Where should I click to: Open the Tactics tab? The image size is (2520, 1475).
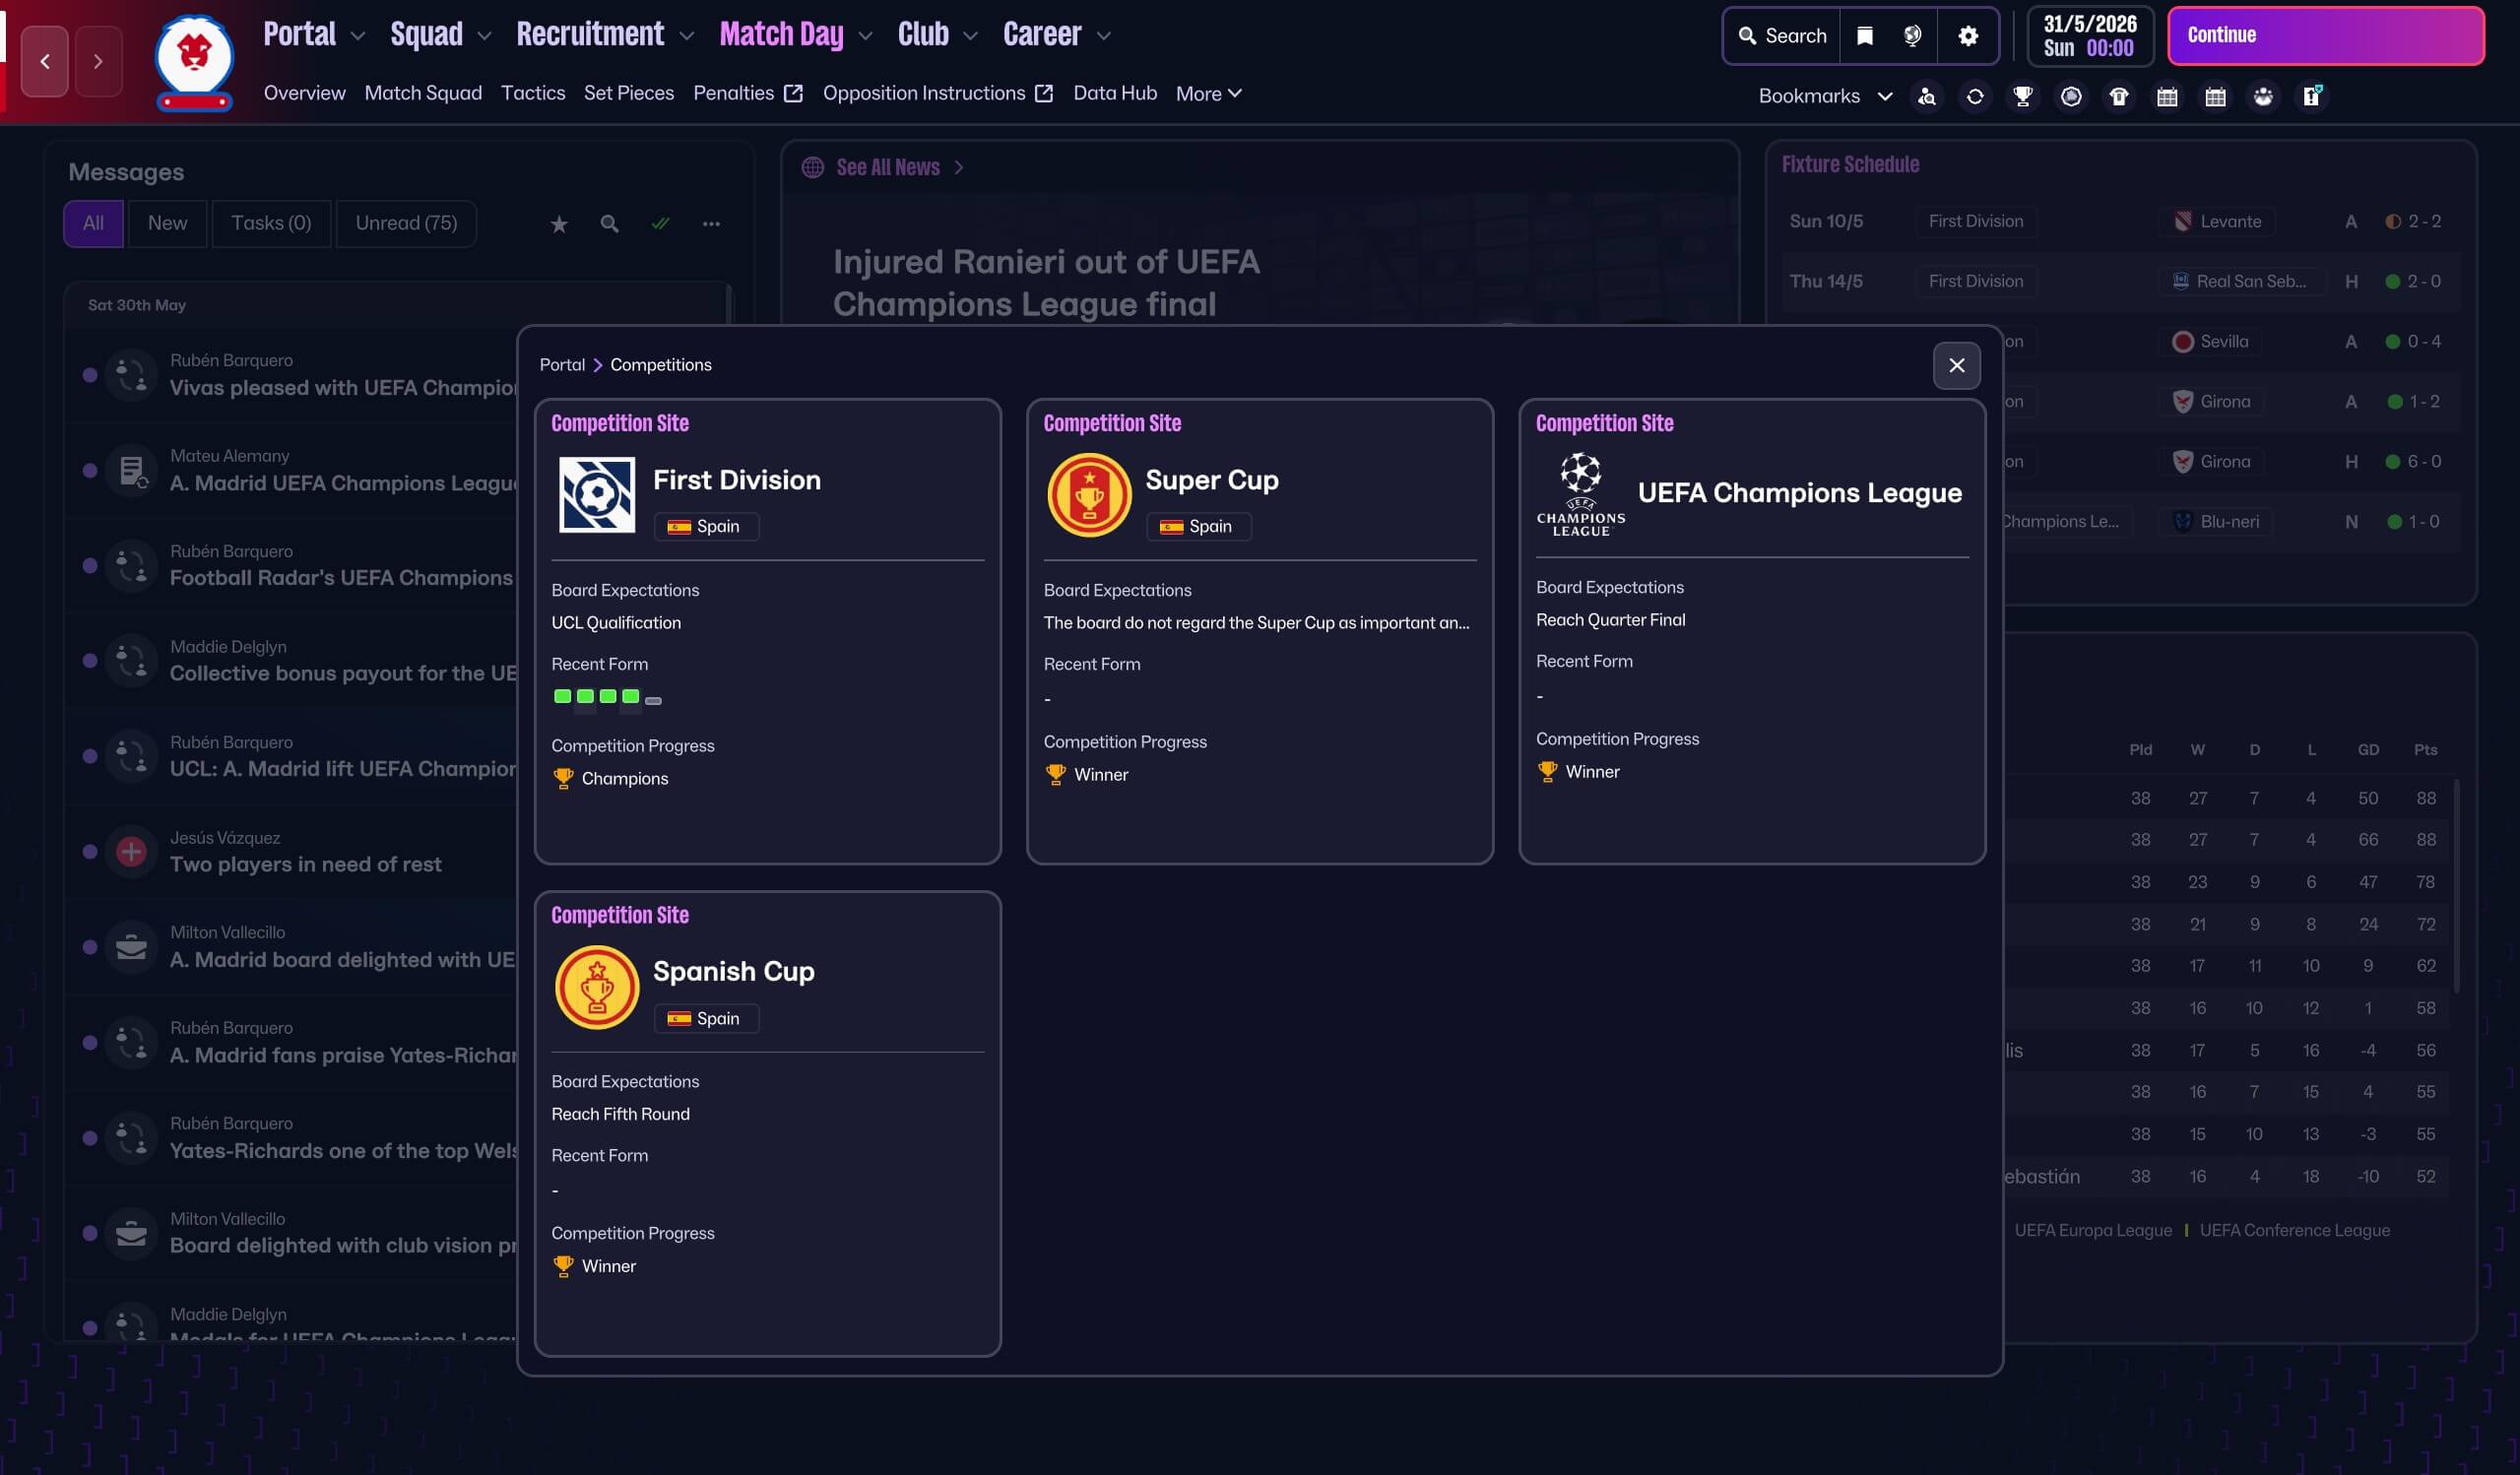532,93
